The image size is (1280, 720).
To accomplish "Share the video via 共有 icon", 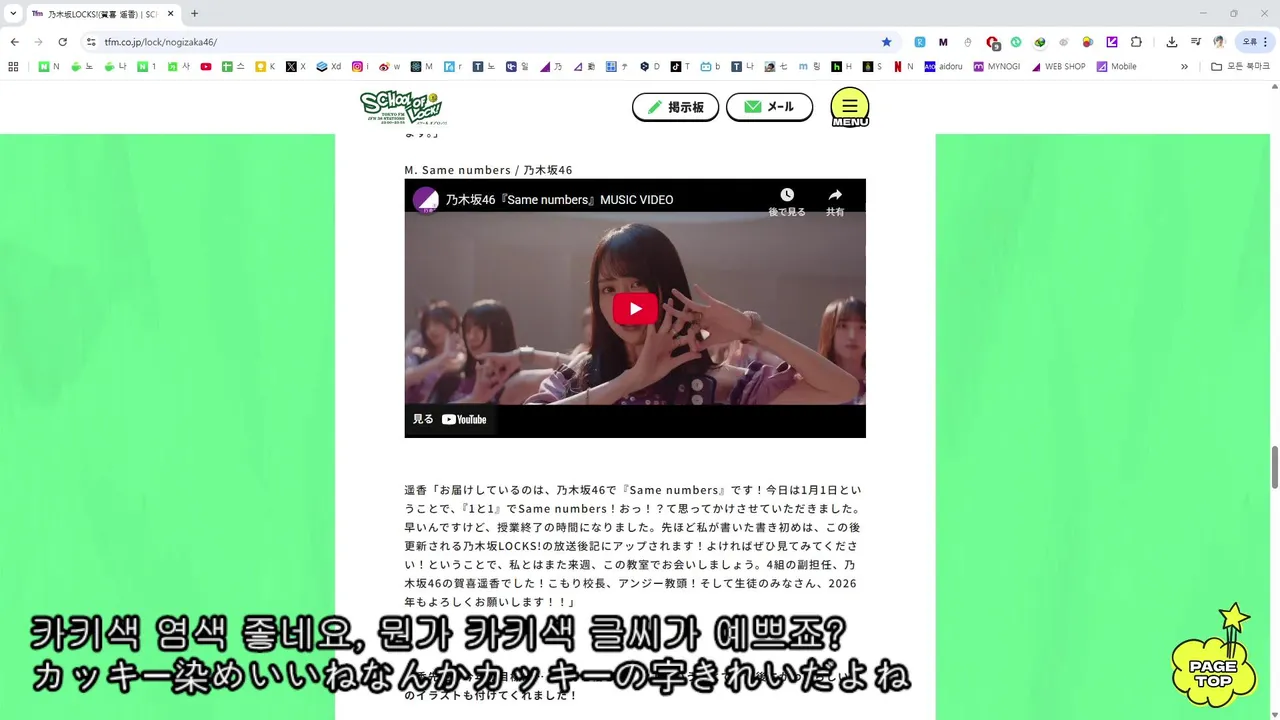I will [835, 202].
